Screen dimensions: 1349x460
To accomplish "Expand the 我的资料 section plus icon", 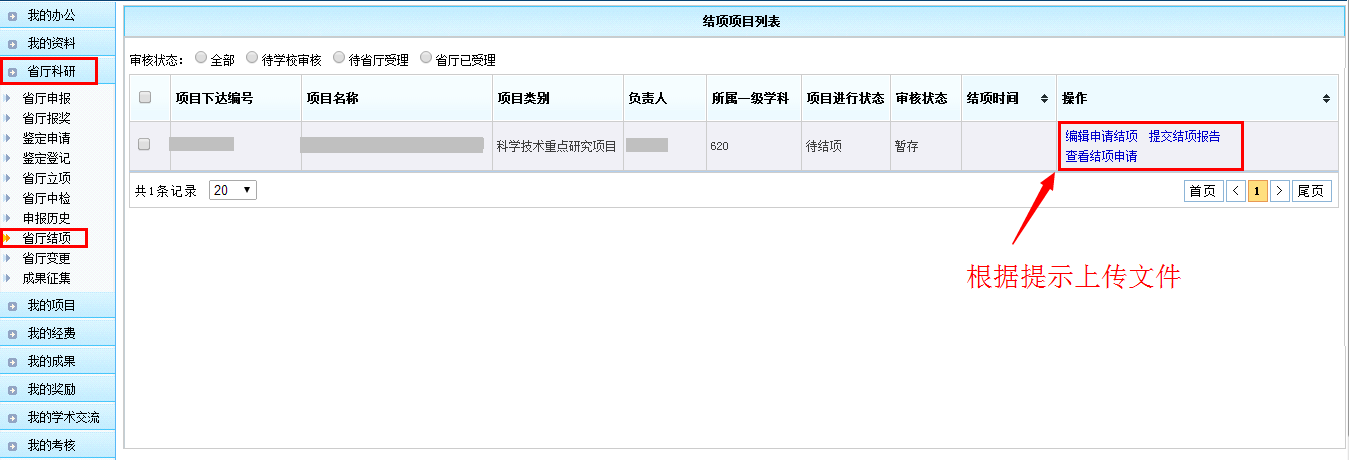I will [x=13, y=44].
